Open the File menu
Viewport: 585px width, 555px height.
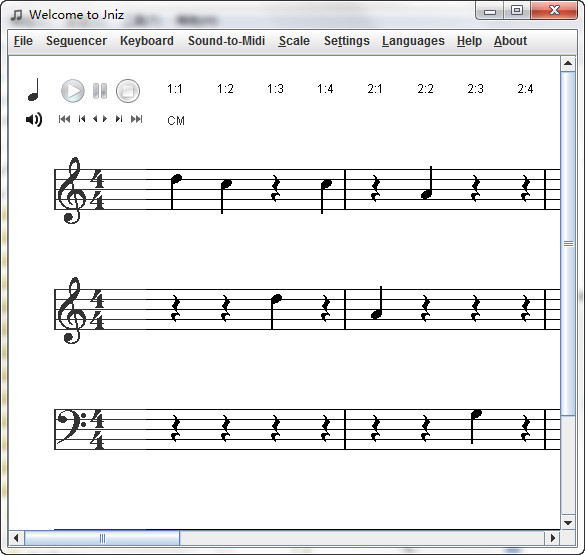[23, 41]
